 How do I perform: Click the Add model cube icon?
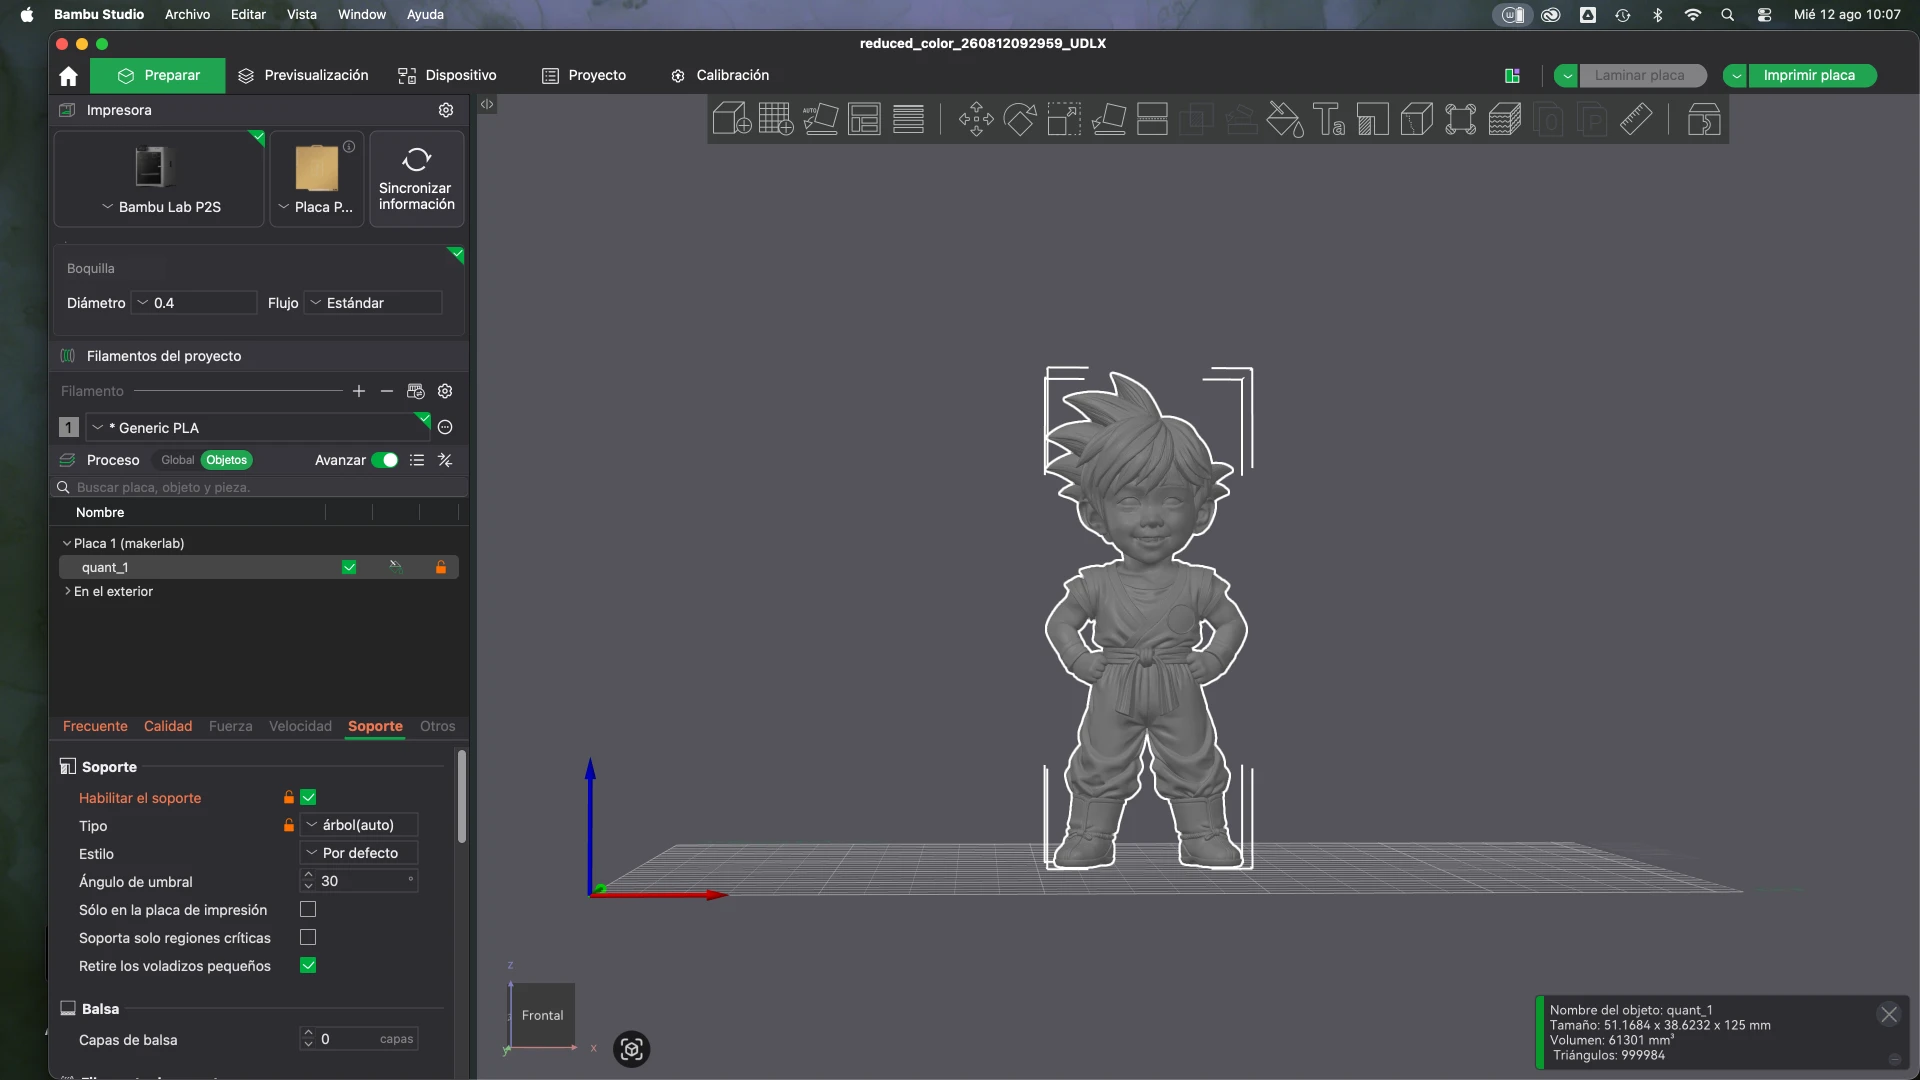(732, 119)
